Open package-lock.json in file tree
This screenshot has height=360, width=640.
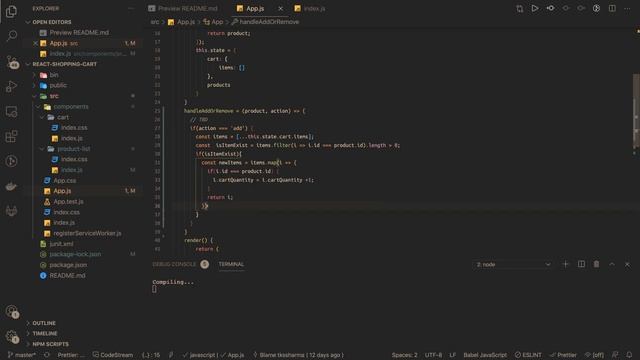75,254
